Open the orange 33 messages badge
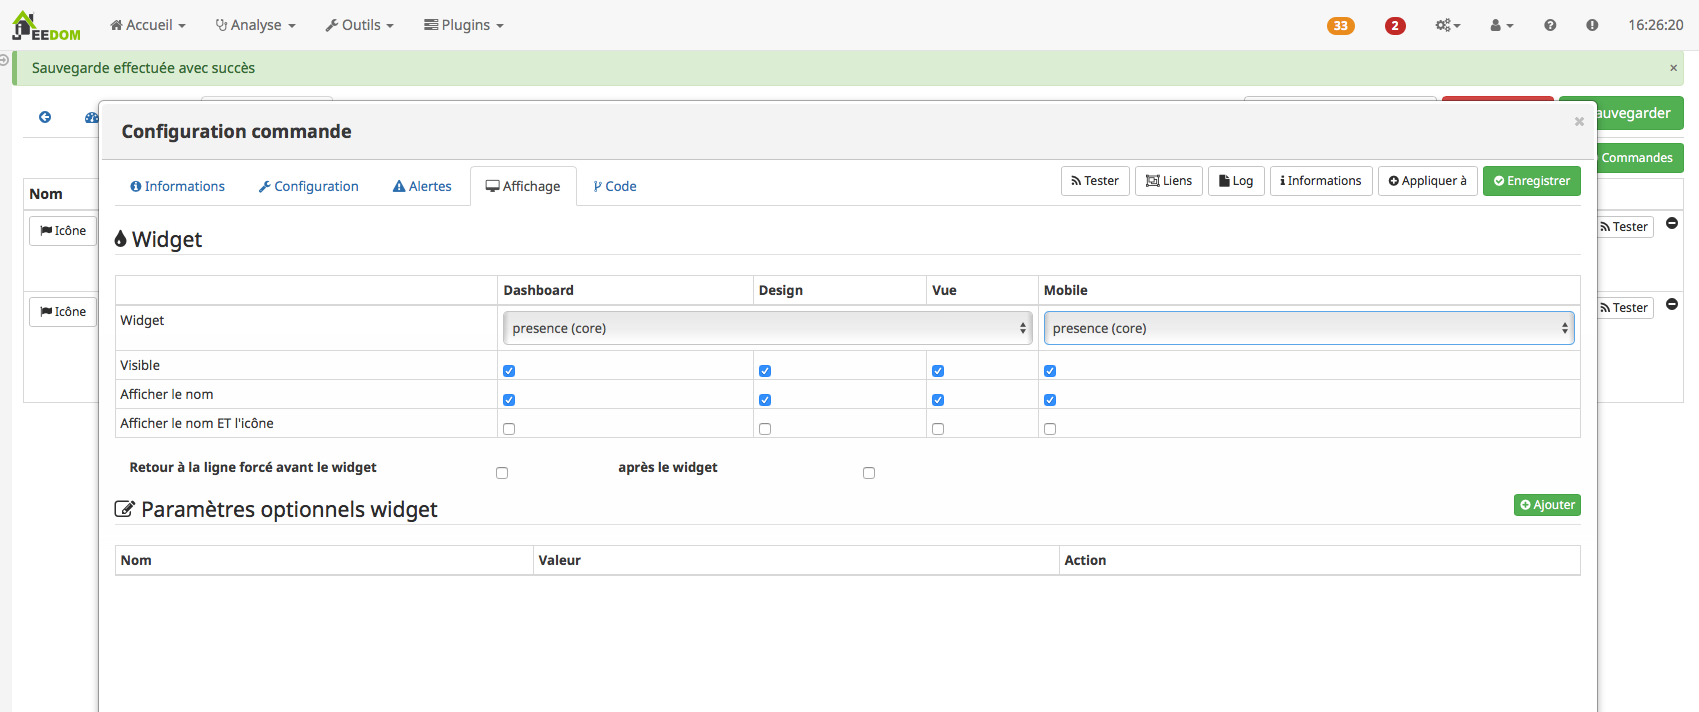 [1340, 26]
